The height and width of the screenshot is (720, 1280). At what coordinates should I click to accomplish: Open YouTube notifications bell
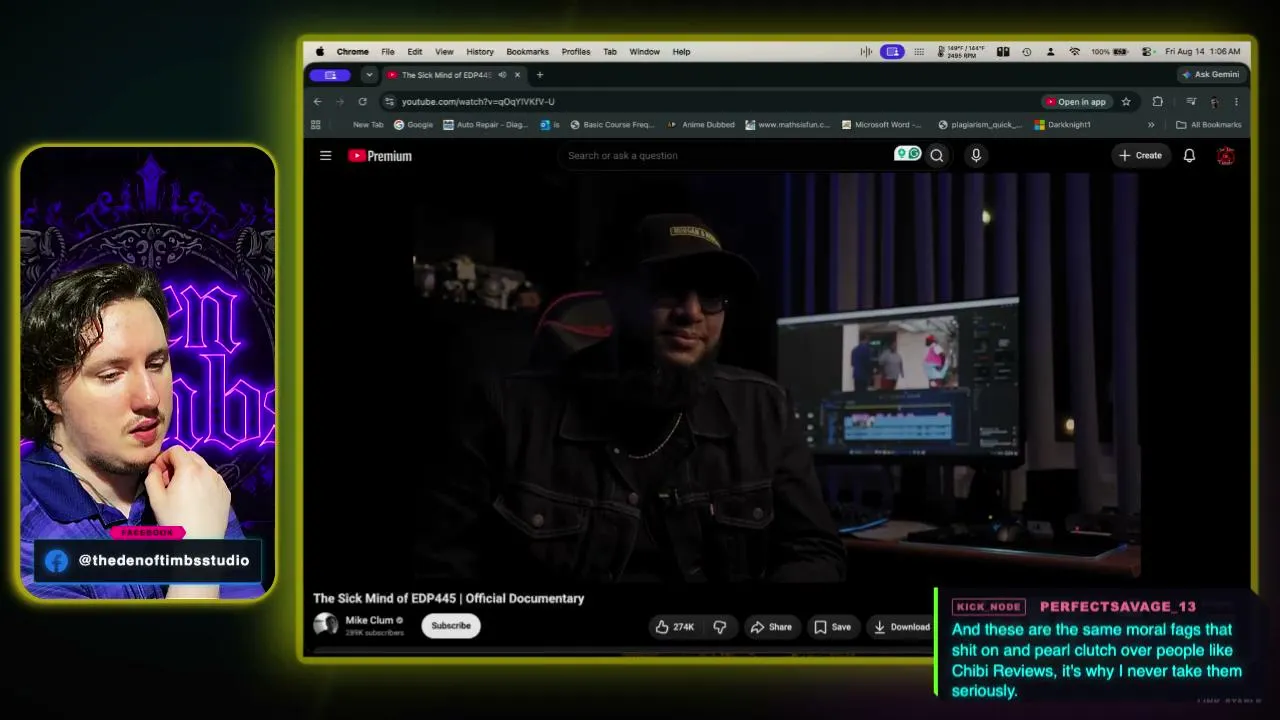pos(1189,155)
